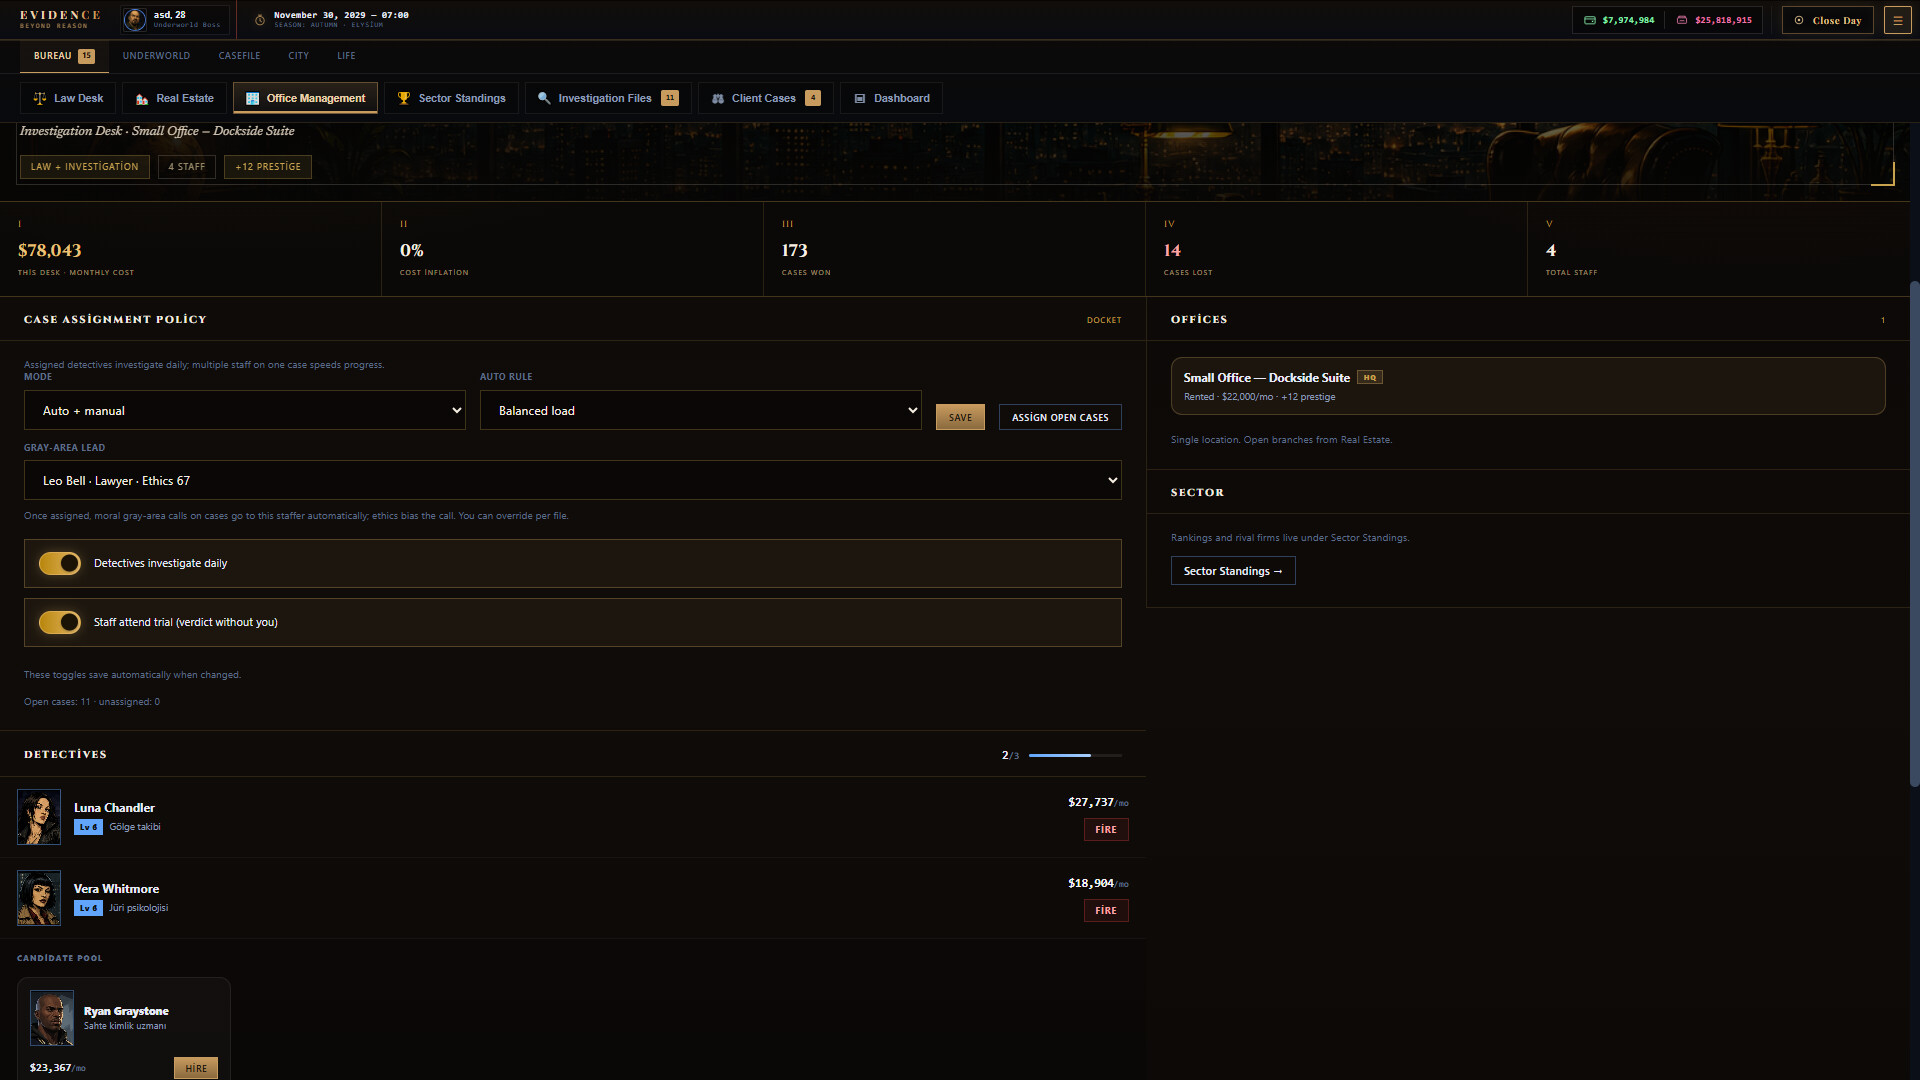Click the Law Desk scales icon

pyautogui.click(x=40, y=98)
